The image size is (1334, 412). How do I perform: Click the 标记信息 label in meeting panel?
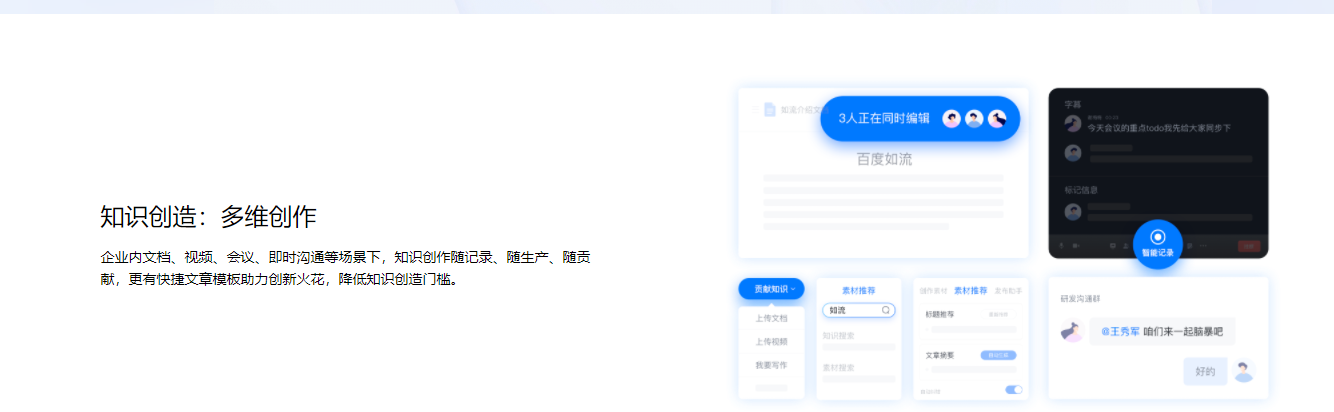pos(1080,189)
